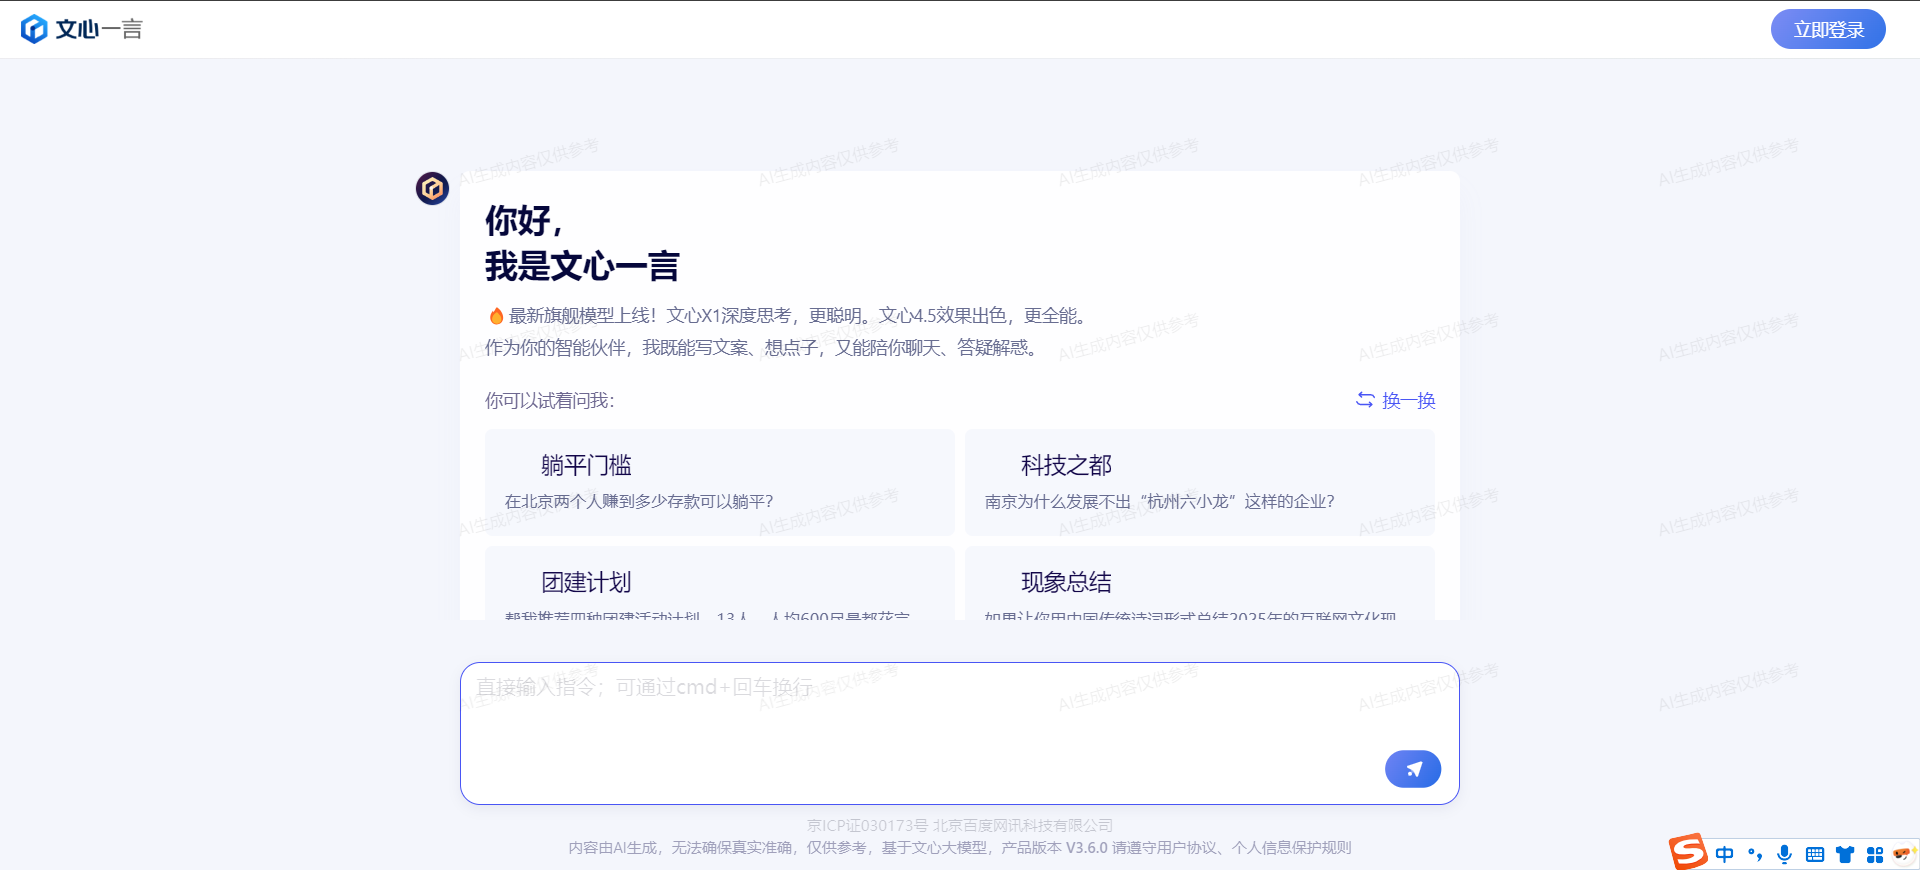Click the 作为你的智能伙伴 description line

(x=762, y=347)
